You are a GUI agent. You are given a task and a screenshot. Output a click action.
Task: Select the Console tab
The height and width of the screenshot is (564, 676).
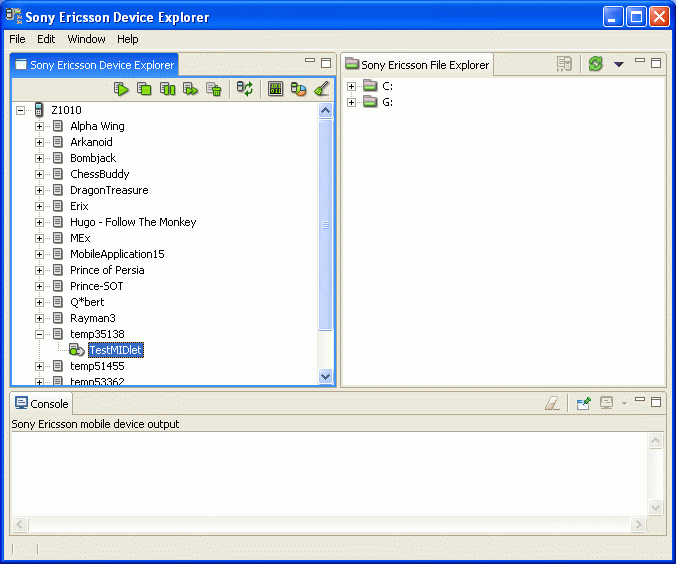click(x=41, y=404)
